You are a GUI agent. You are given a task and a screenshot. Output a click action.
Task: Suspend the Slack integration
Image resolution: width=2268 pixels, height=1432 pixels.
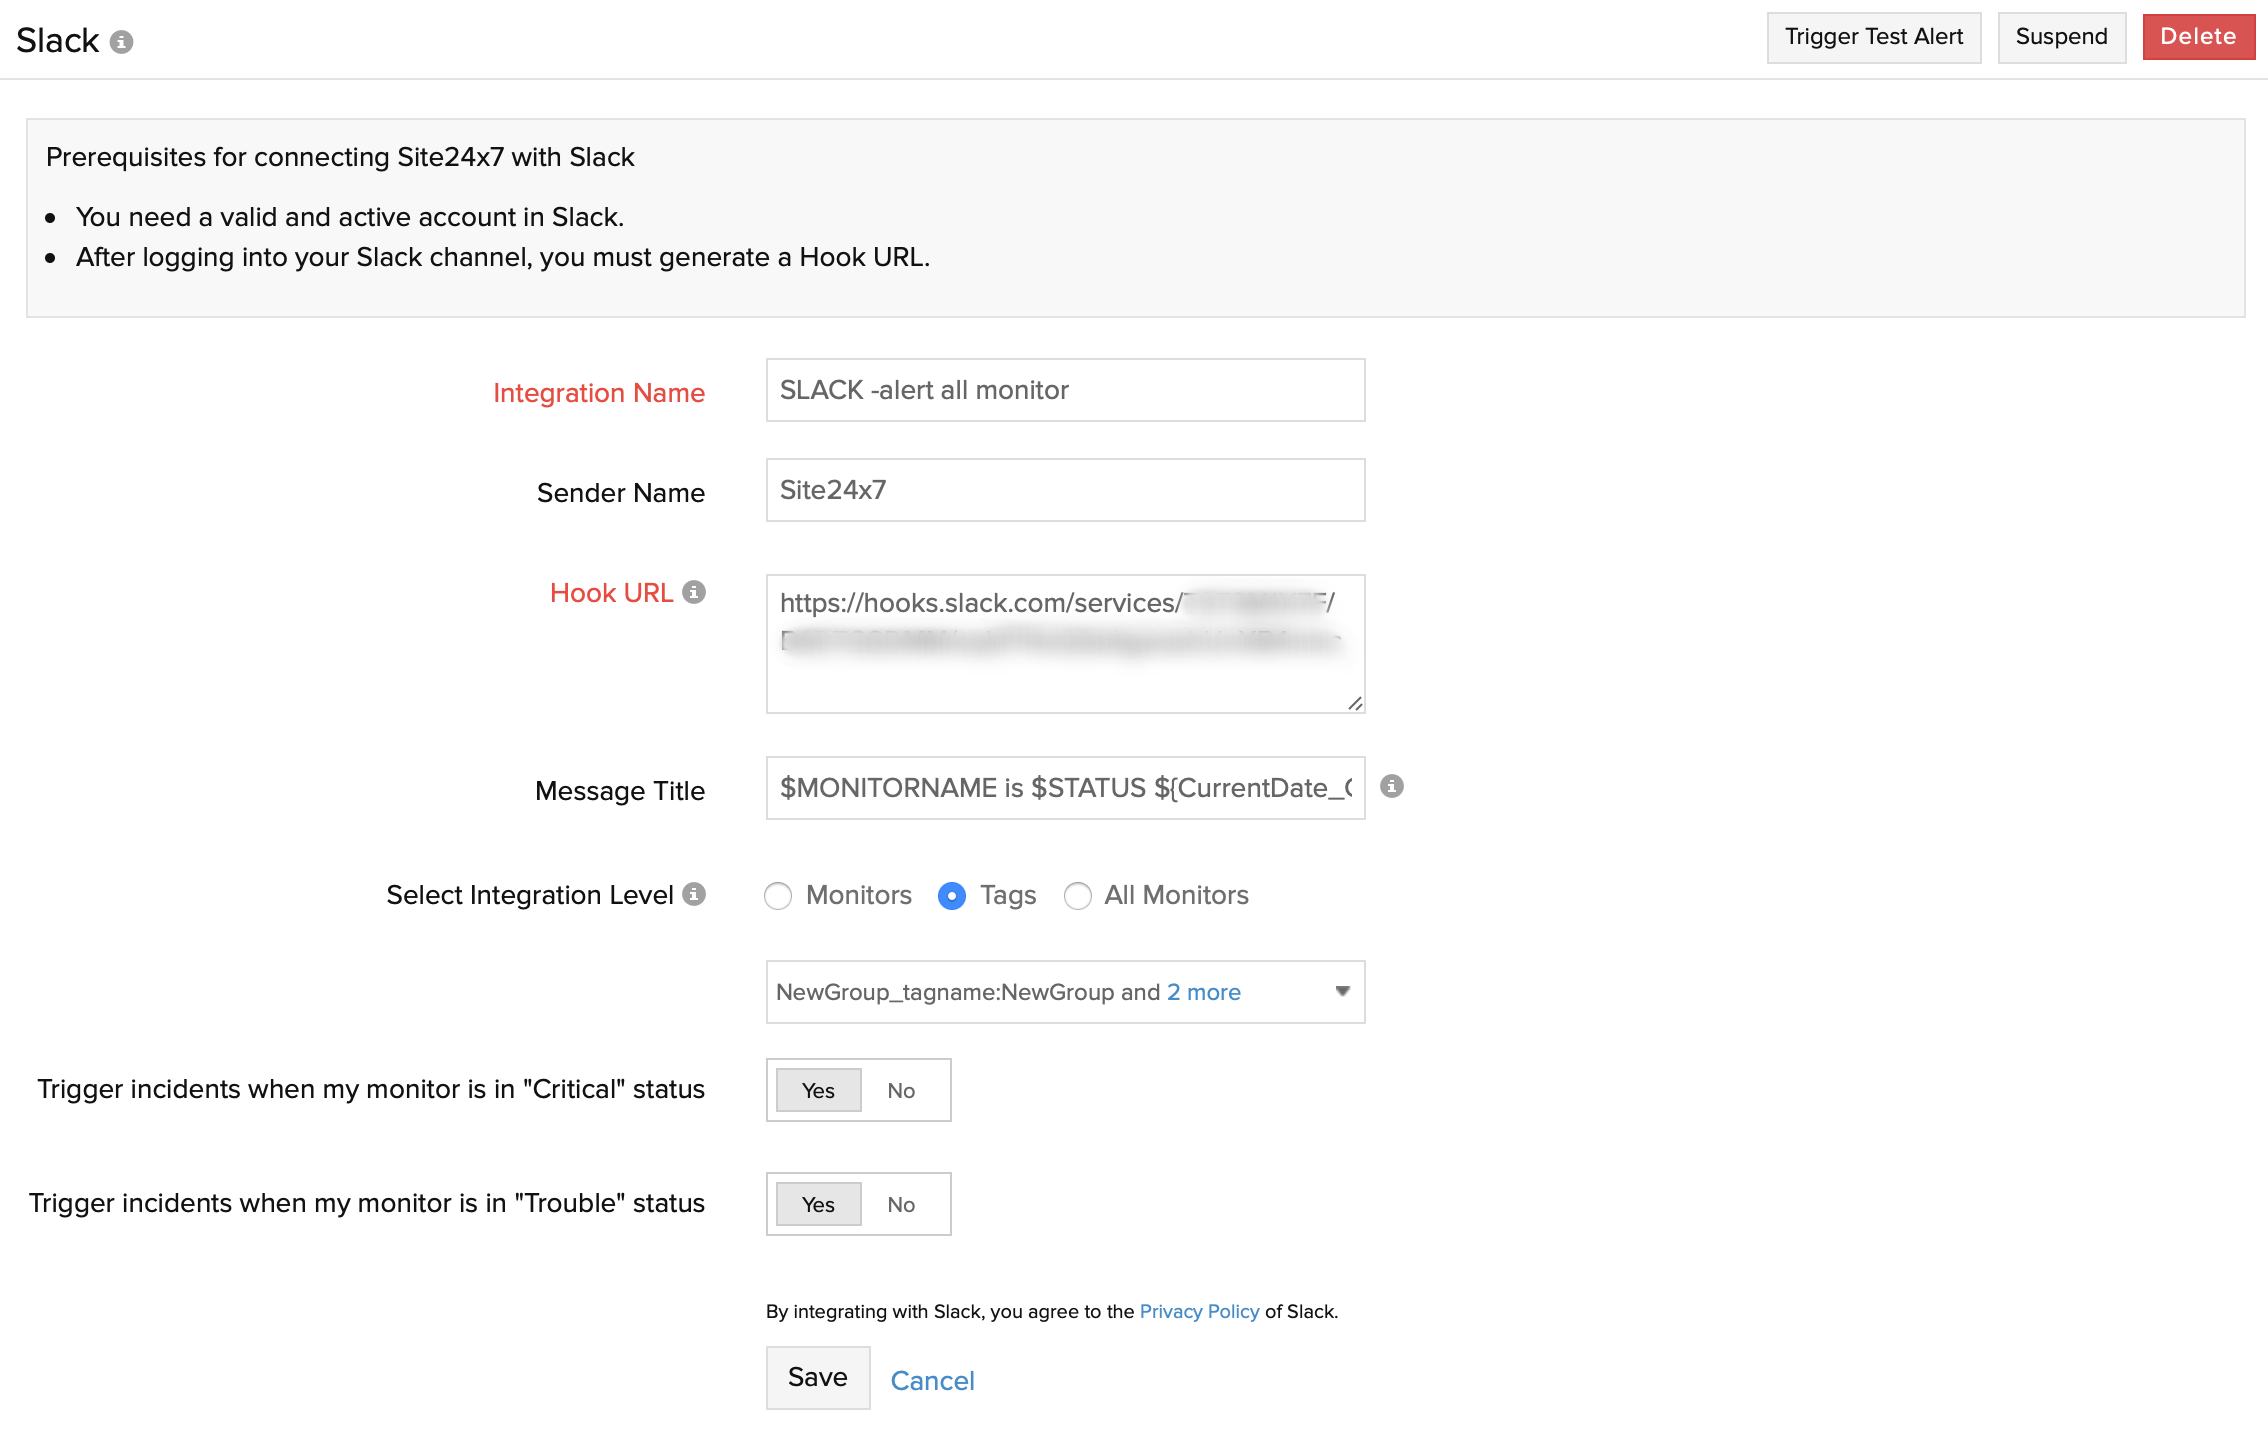click(x=2061, y=37)
